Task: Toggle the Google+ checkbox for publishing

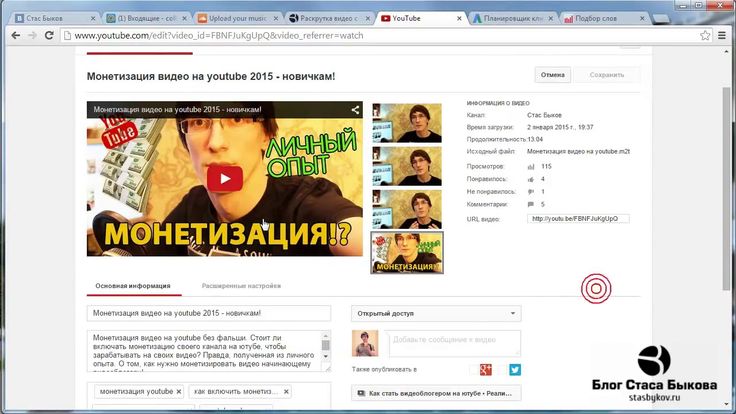Action: (x=473, y=369)
